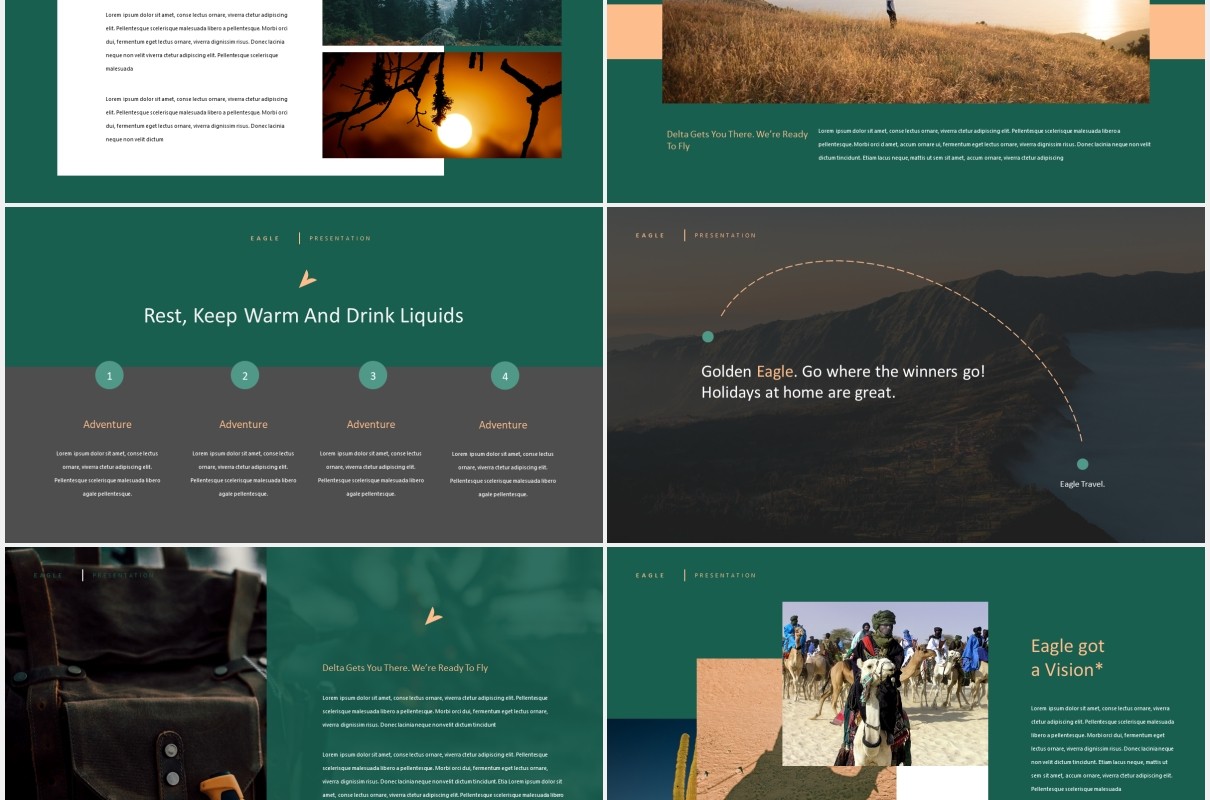
Task: Click the 'Rest, Keep Warm And Drink Liquids' heading
Action: pos(304,316)
